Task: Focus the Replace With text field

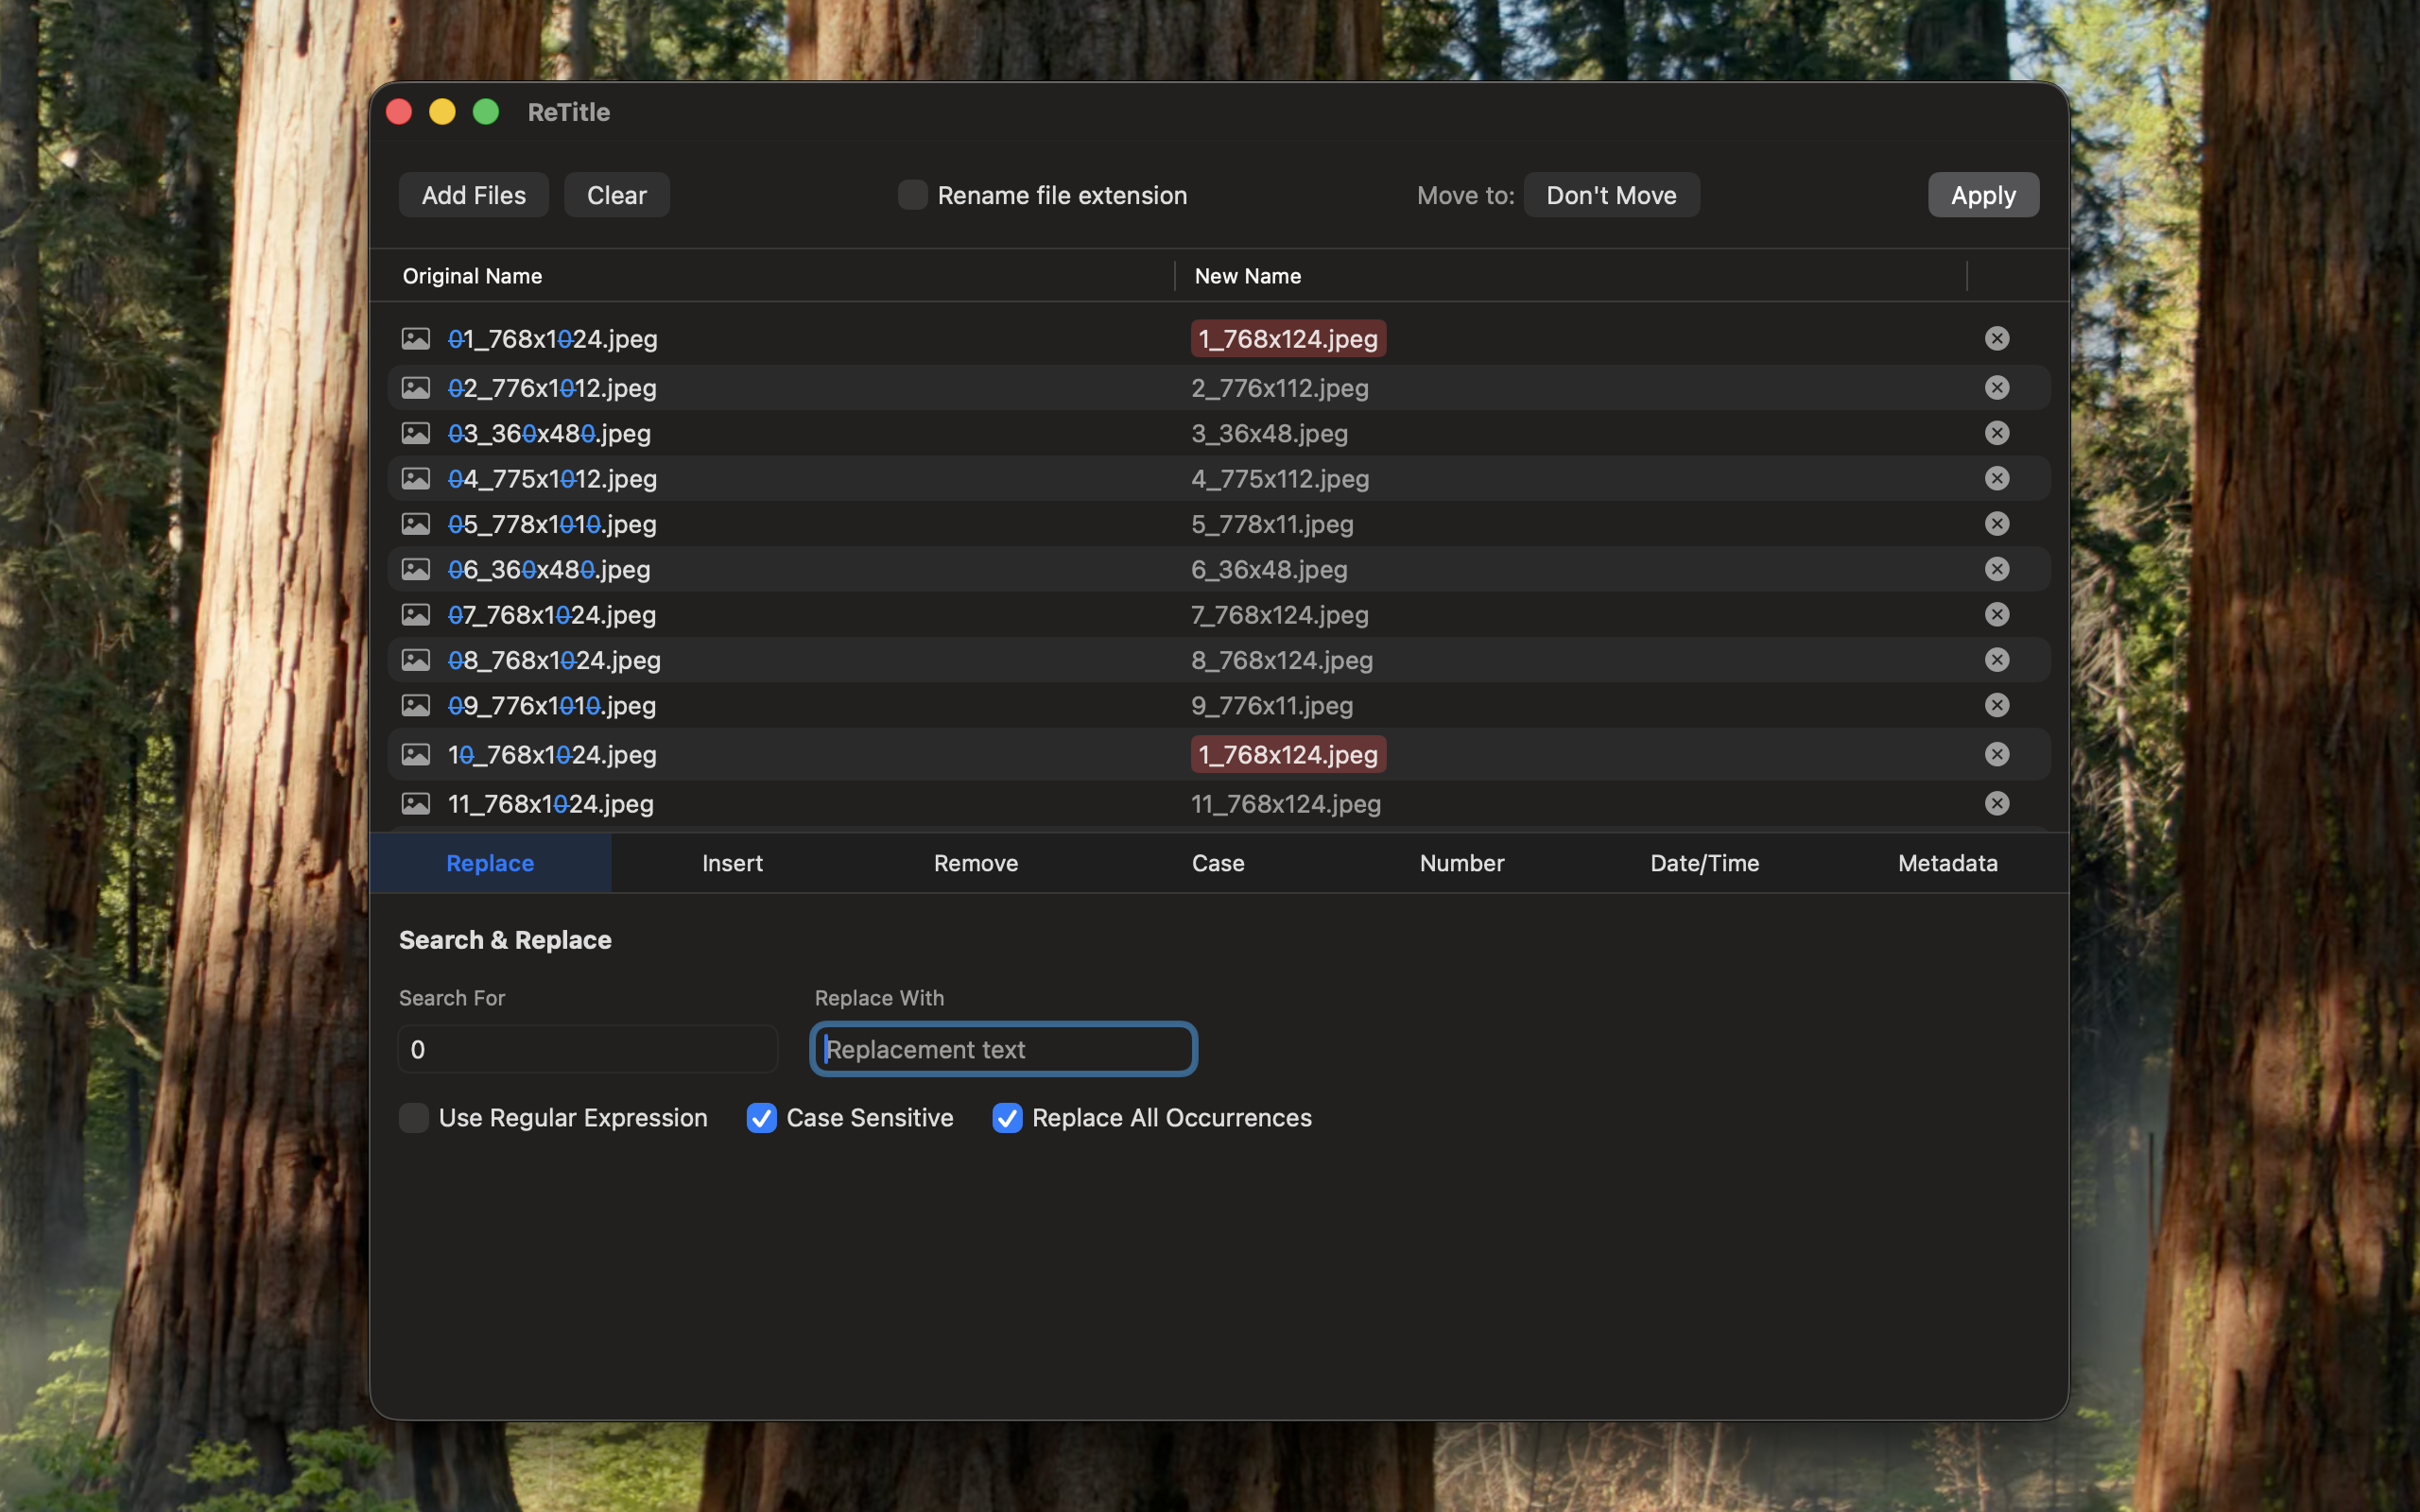Action: coord(1001,1049)
